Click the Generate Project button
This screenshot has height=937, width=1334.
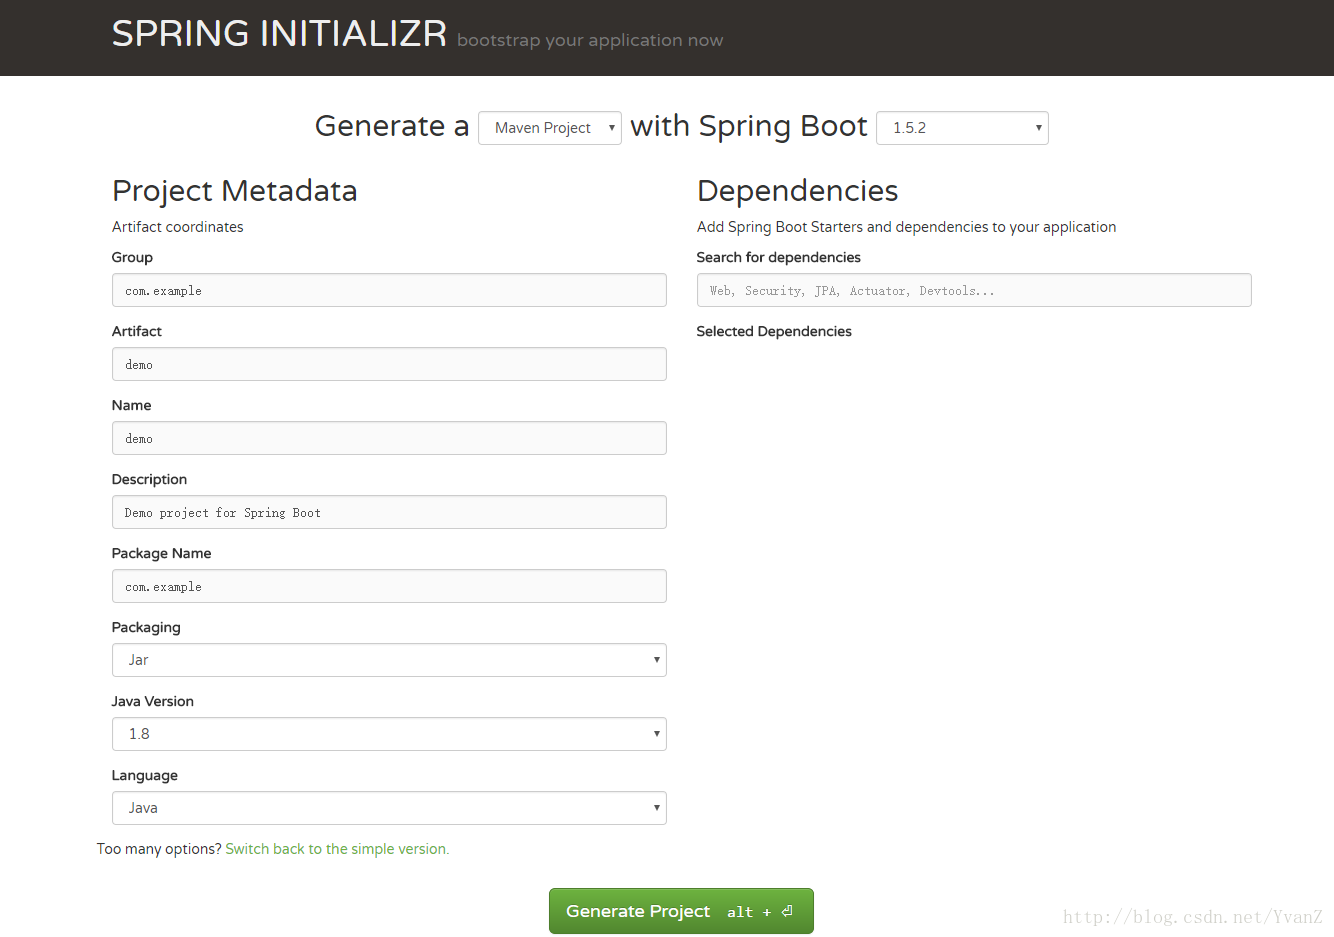click(681, 911)
